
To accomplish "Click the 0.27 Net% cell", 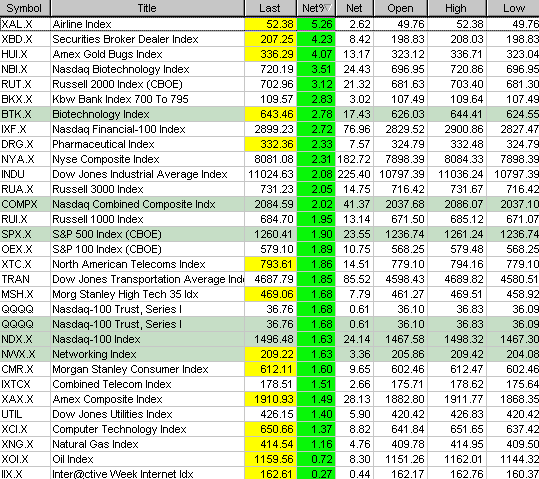I will (316, 474).
